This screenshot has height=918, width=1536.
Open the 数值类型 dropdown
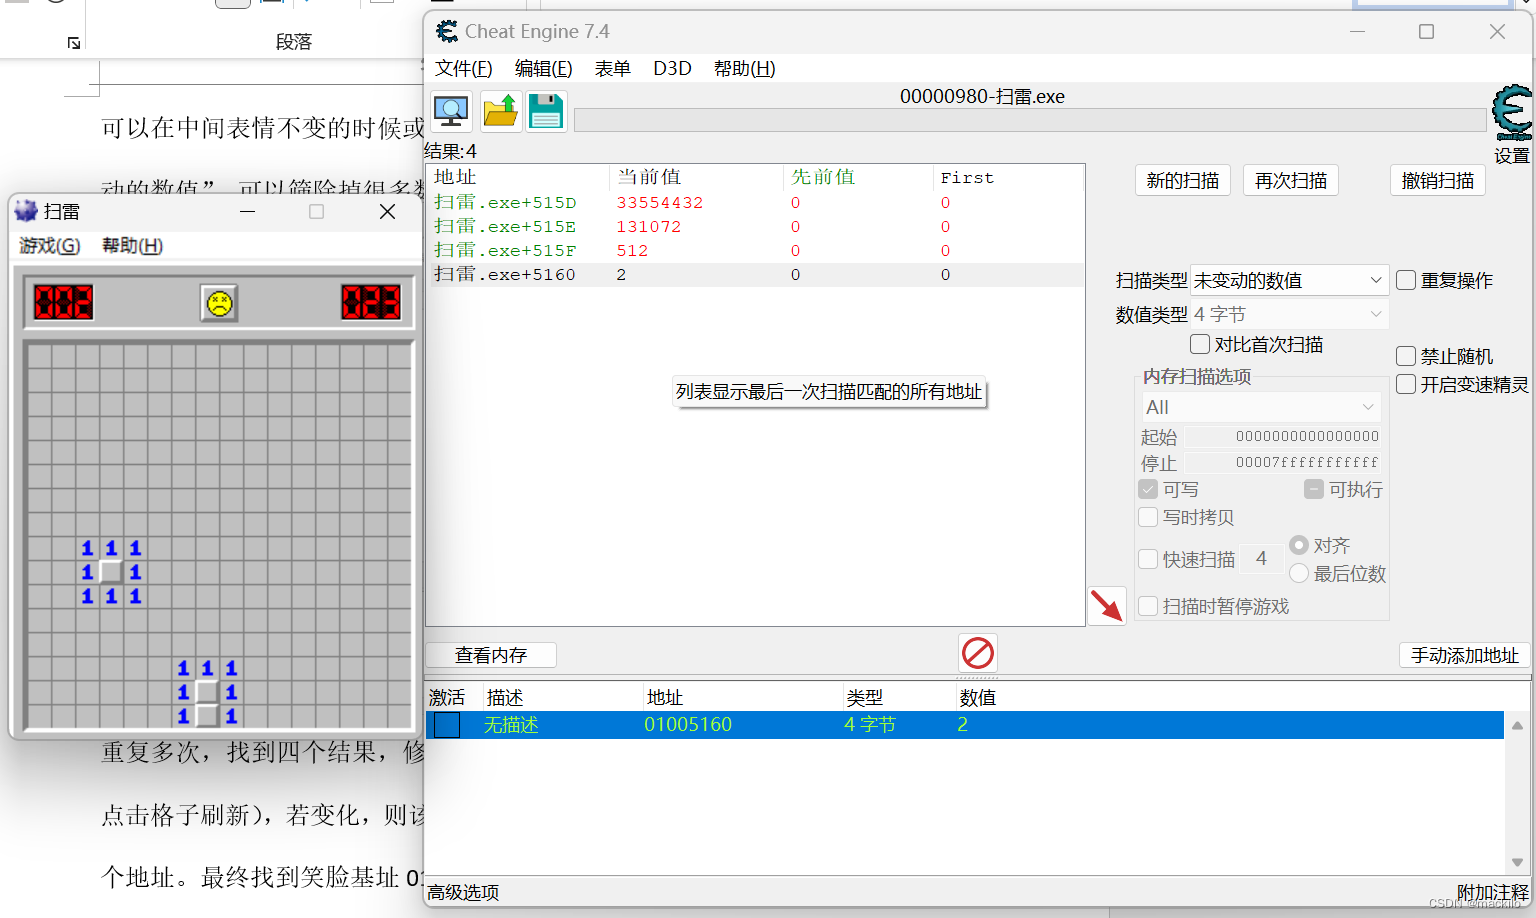coord(1289,314)
